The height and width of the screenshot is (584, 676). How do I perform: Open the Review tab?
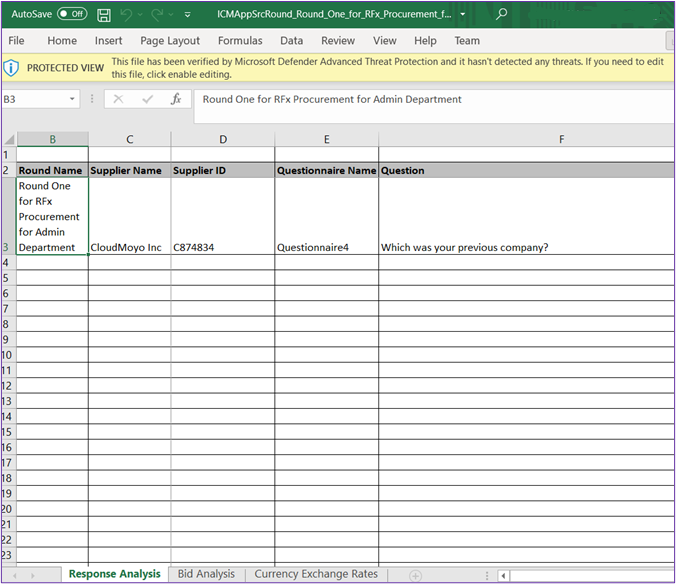pos(338,41)
